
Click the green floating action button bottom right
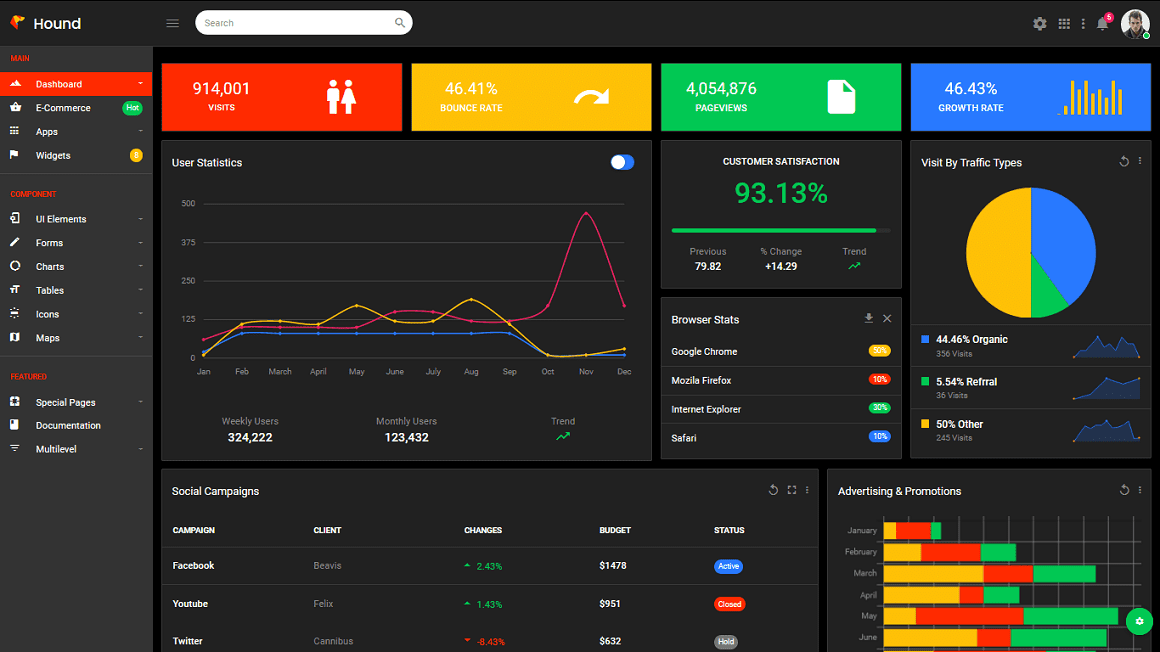1138,621
